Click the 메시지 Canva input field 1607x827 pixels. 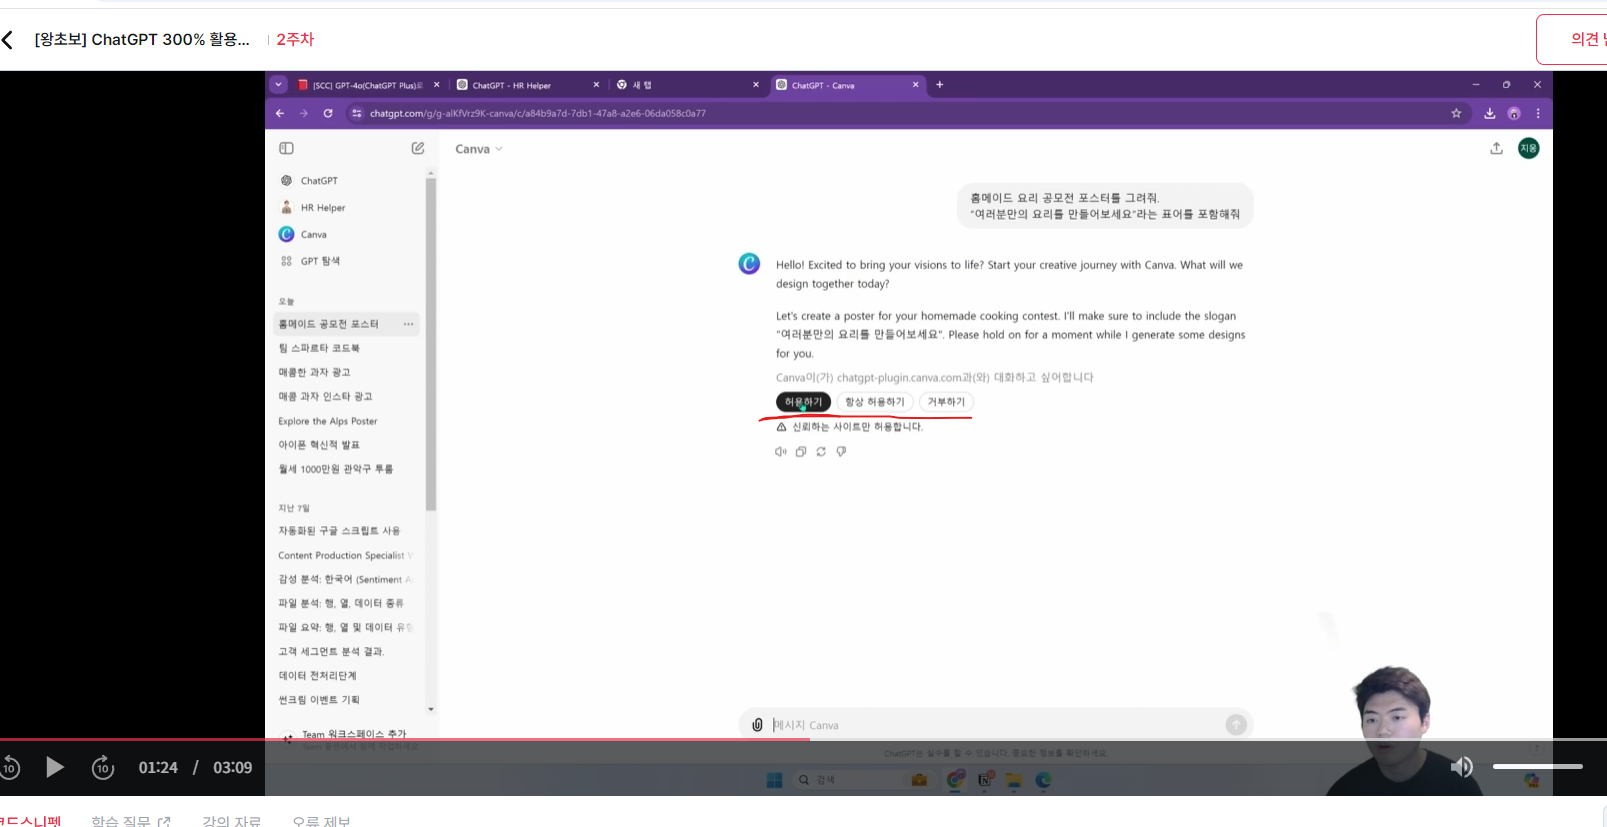[995, 725]
